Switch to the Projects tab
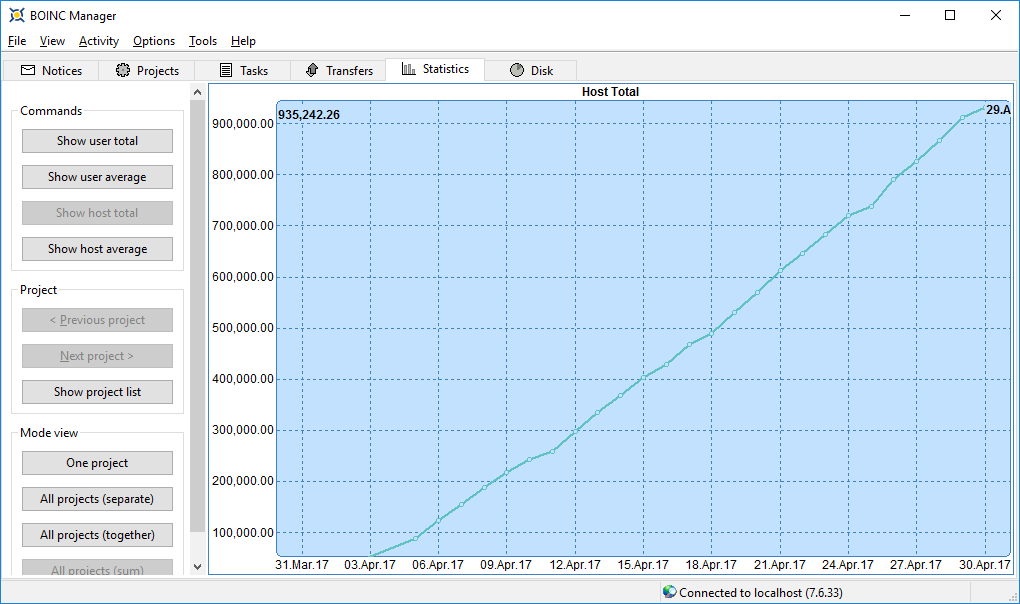This screenshot has width=1020, height=604. tap(147, 70)
